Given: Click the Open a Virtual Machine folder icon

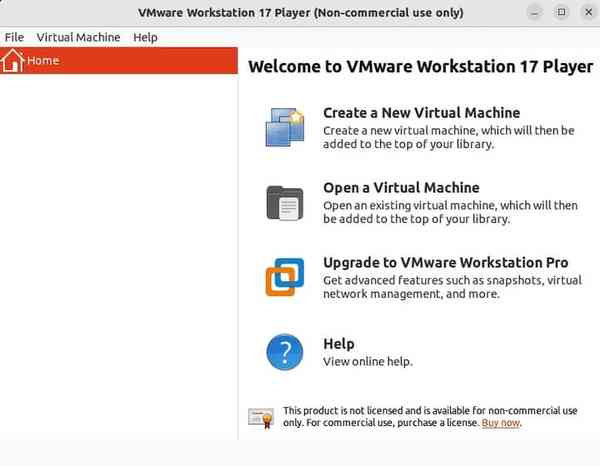Looking at the screenshot, I should click(x=285, y=203).
